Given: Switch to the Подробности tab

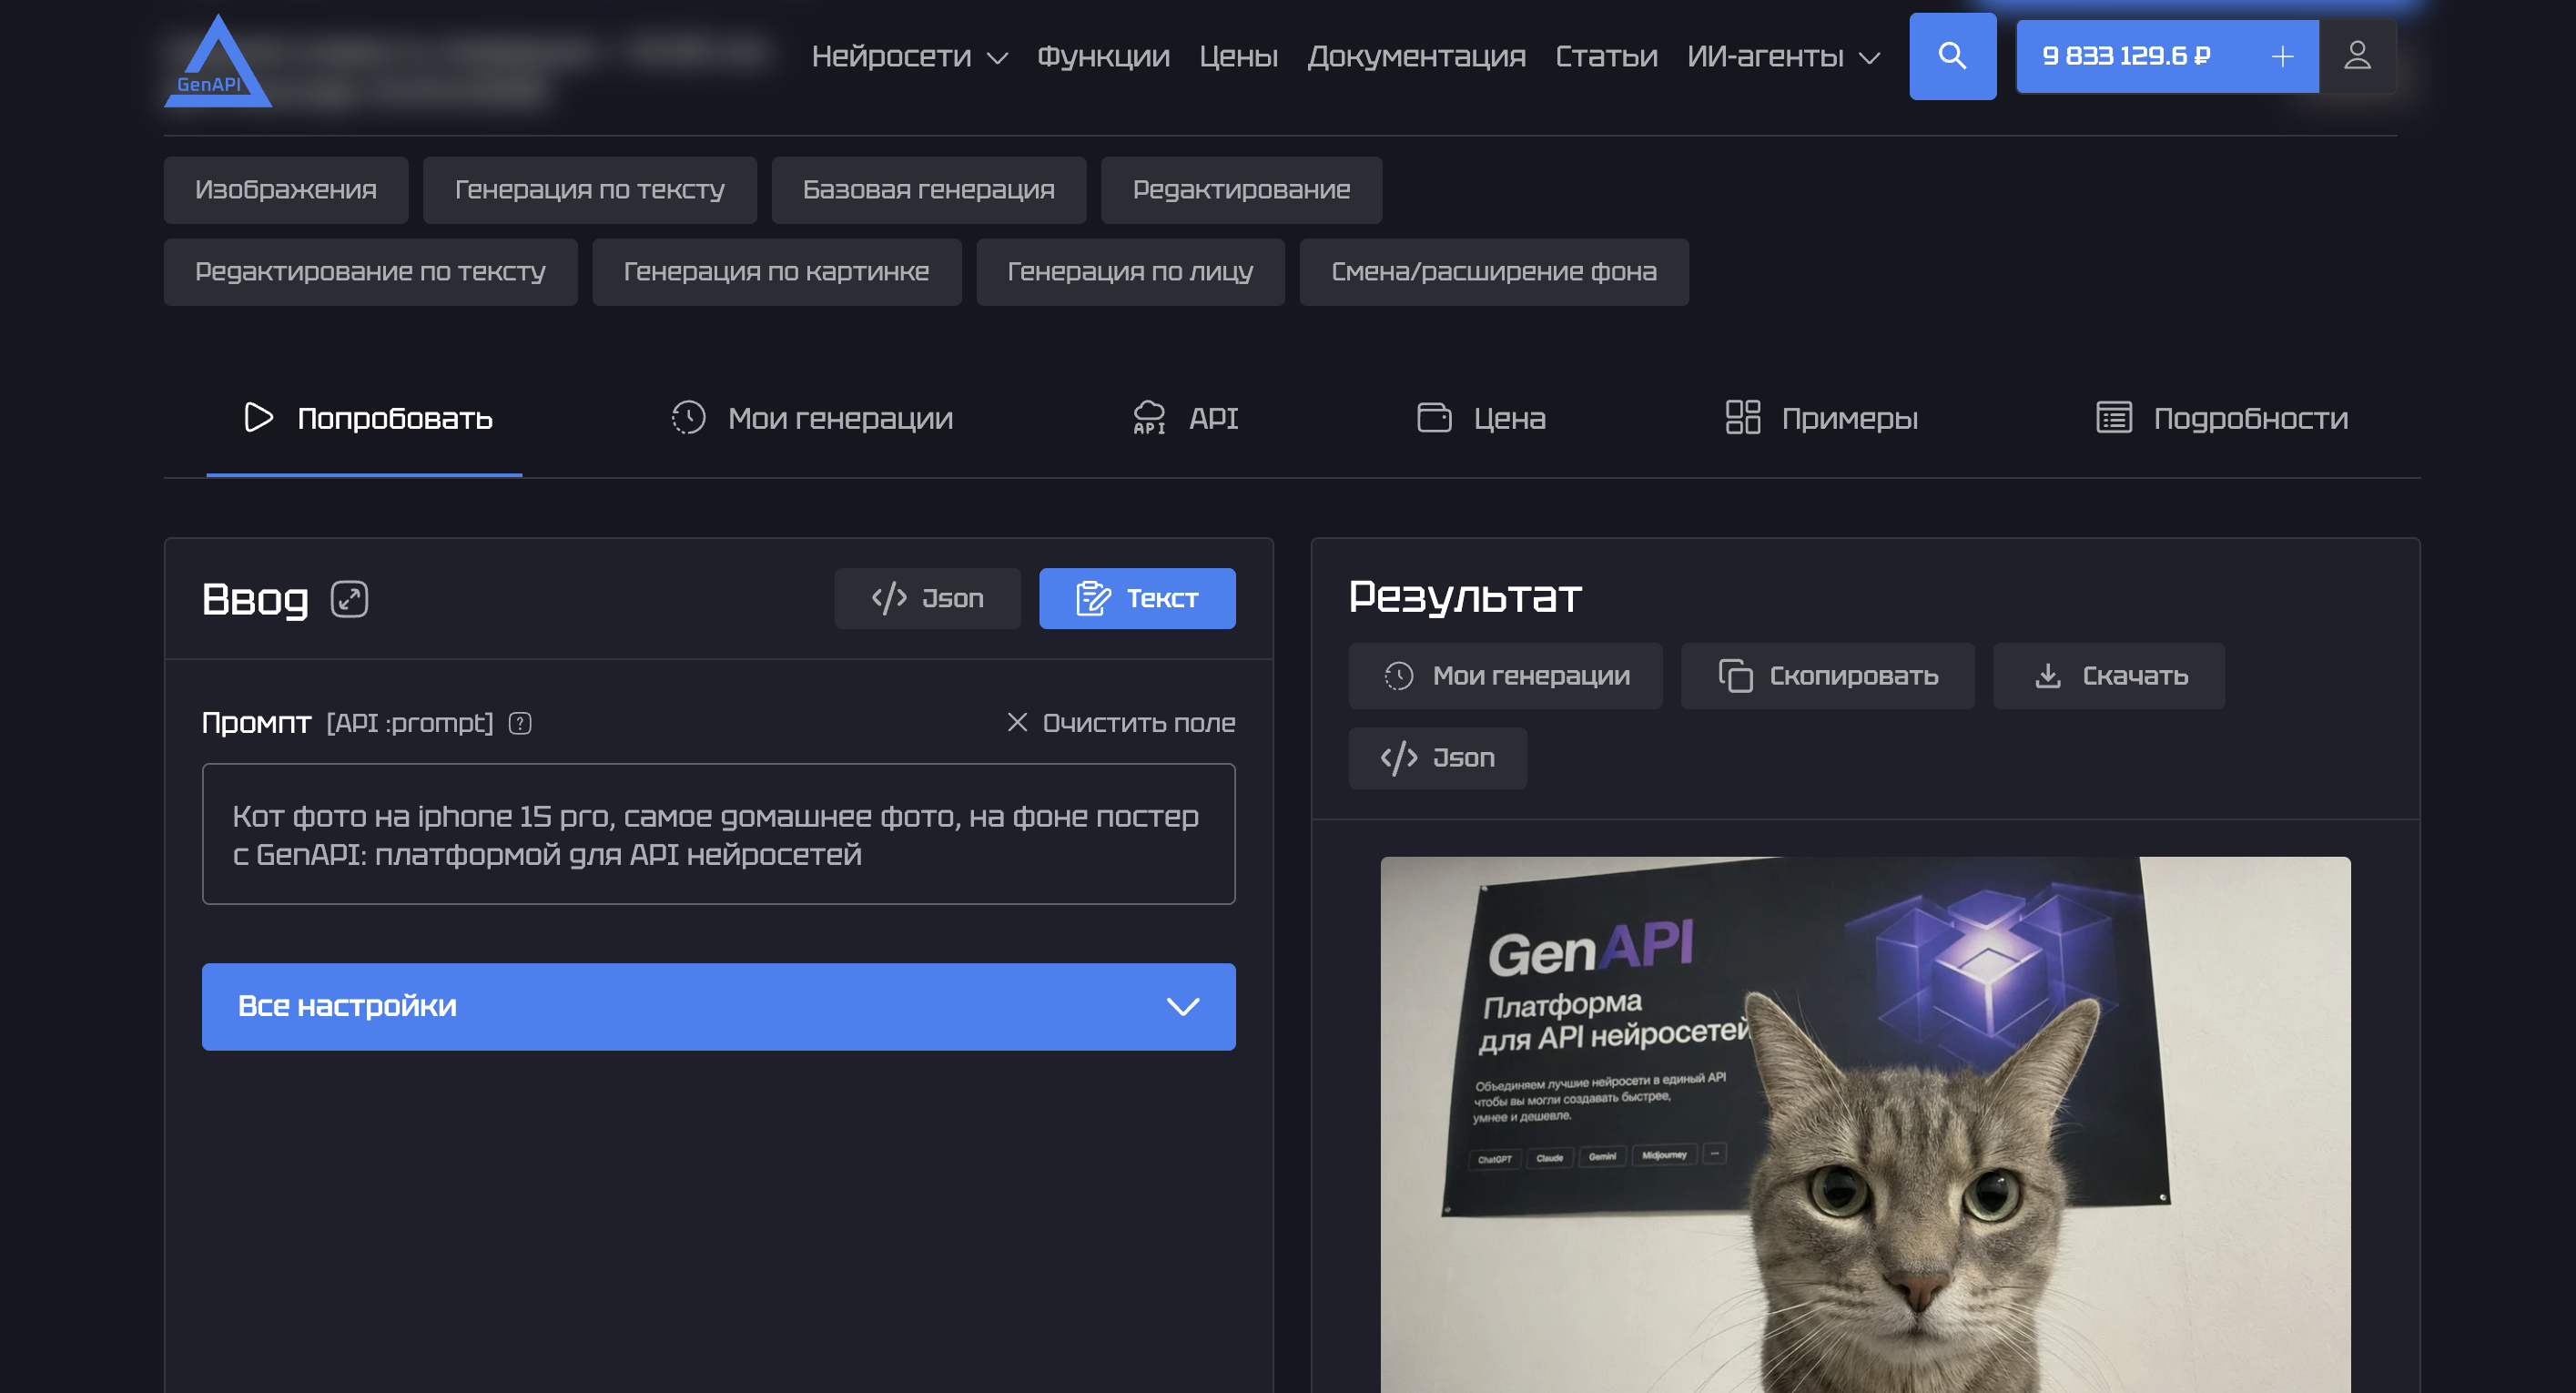Looking at the screenshot, I should point(2221,417).
